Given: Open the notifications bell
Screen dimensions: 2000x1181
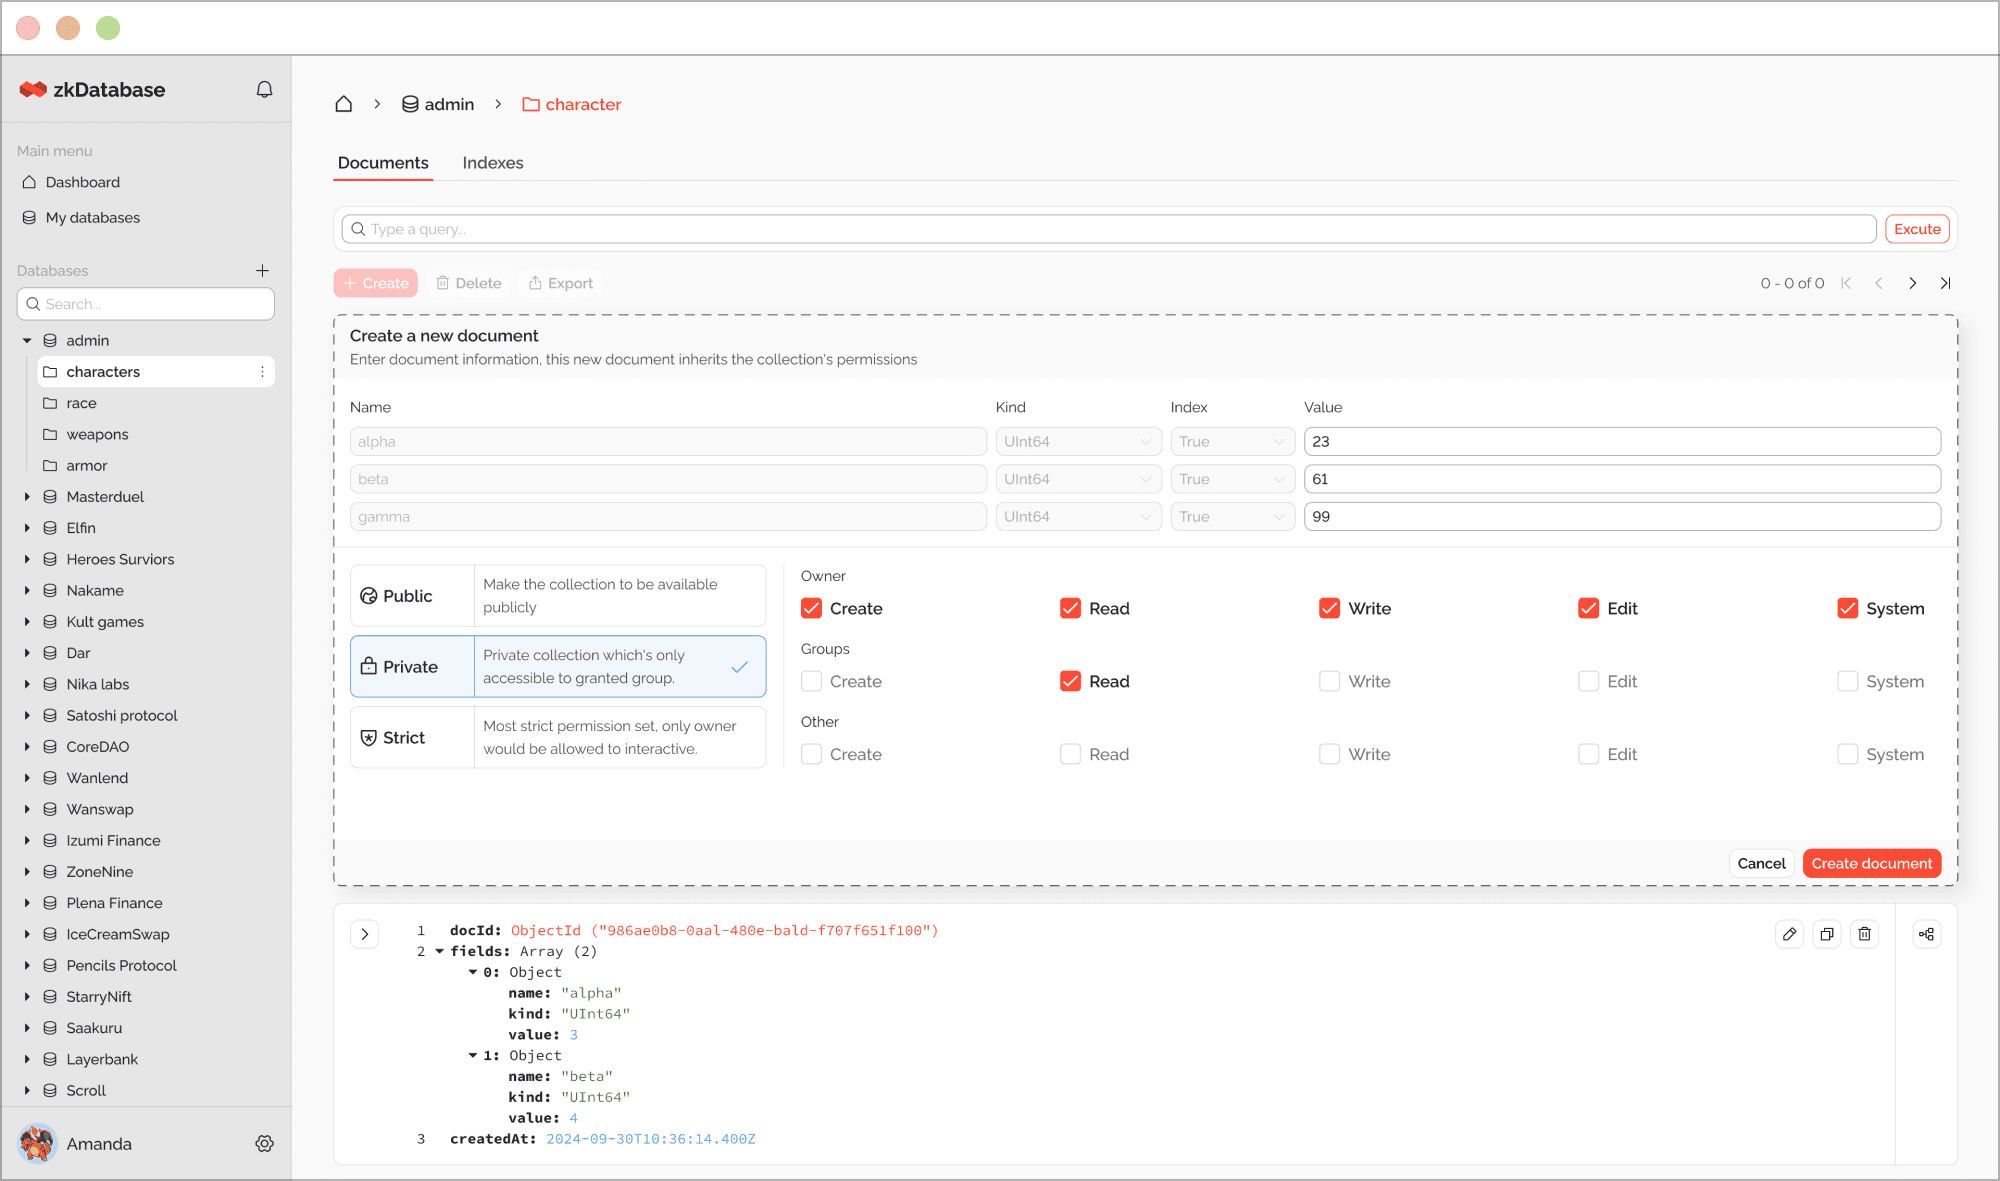Looking at the screenshot, I should 264,90.
